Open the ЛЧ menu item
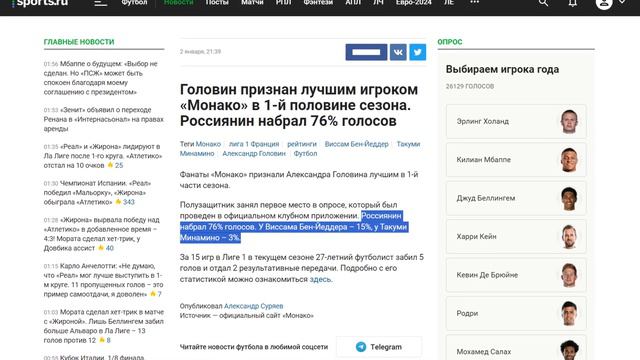 pyautogui.click(x=378, y=3)
